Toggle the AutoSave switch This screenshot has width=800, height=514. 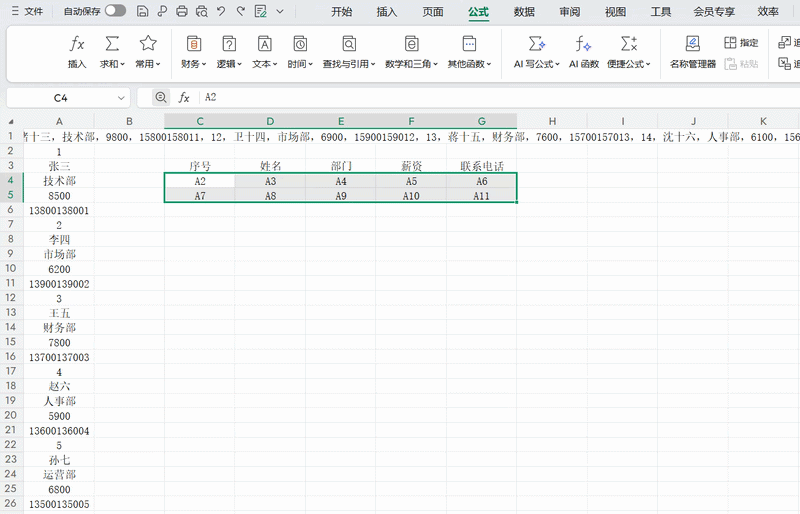click(x=115, y=11)
